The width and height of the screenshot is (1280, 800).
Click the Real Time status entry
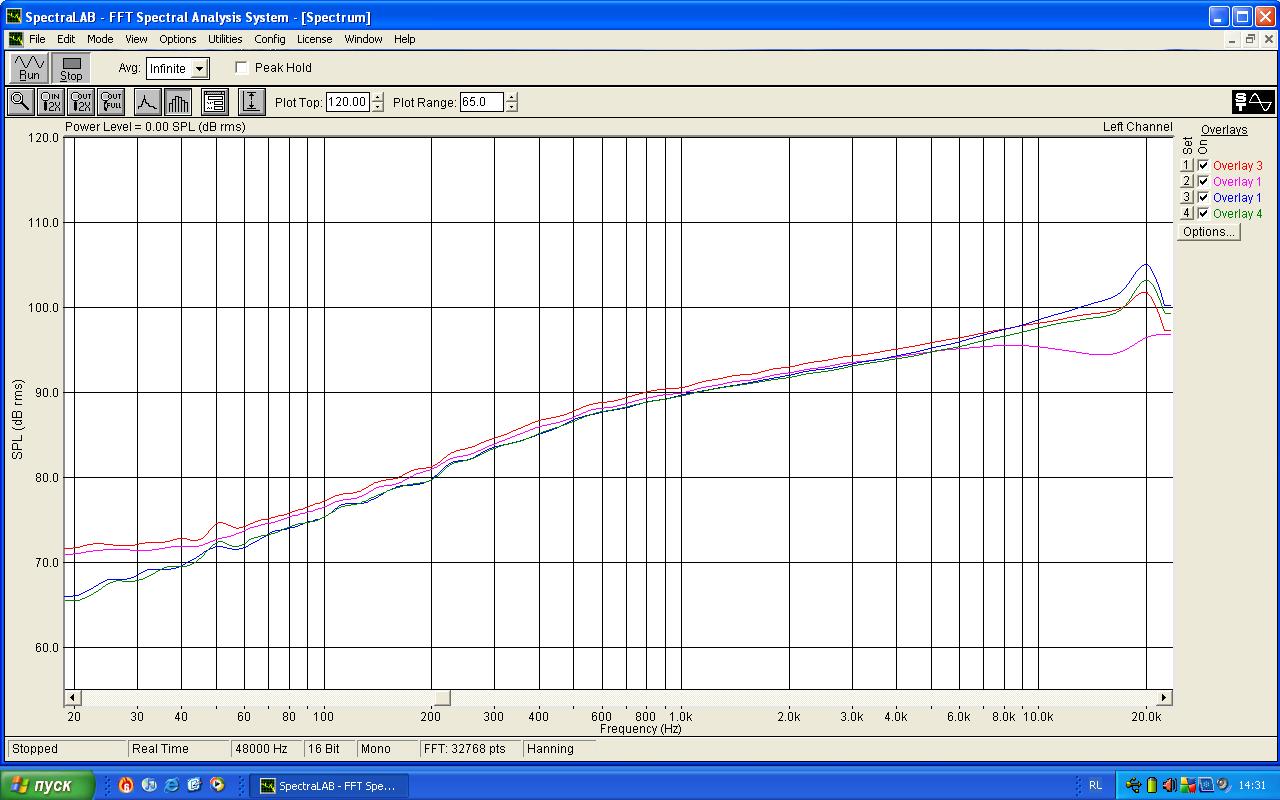click(x=178, y=749)
